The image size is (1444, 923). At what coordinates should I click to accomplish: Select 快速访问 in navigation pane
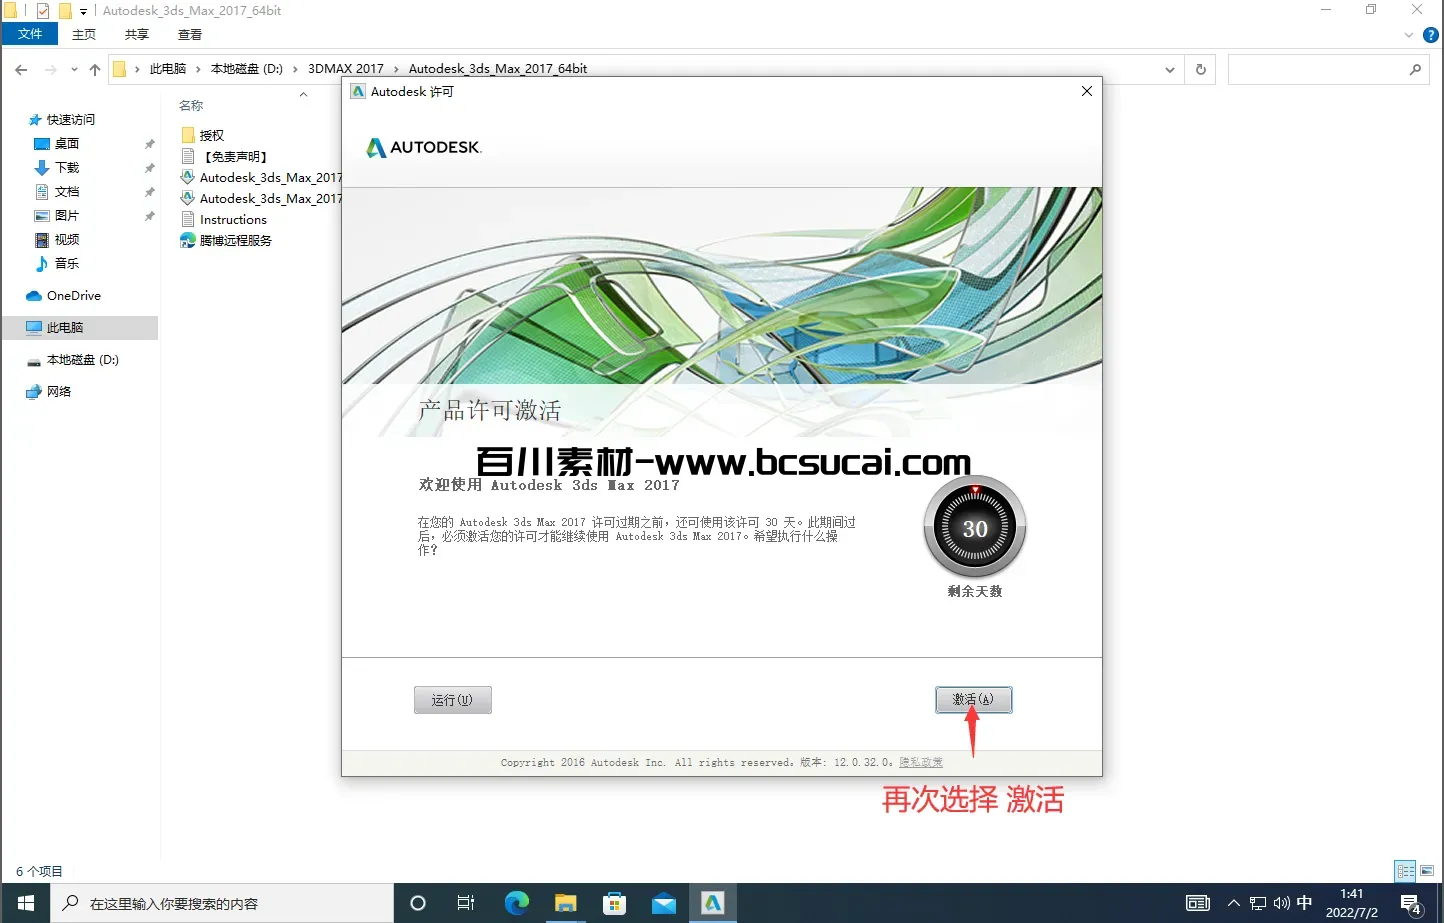tap(70, 119)
